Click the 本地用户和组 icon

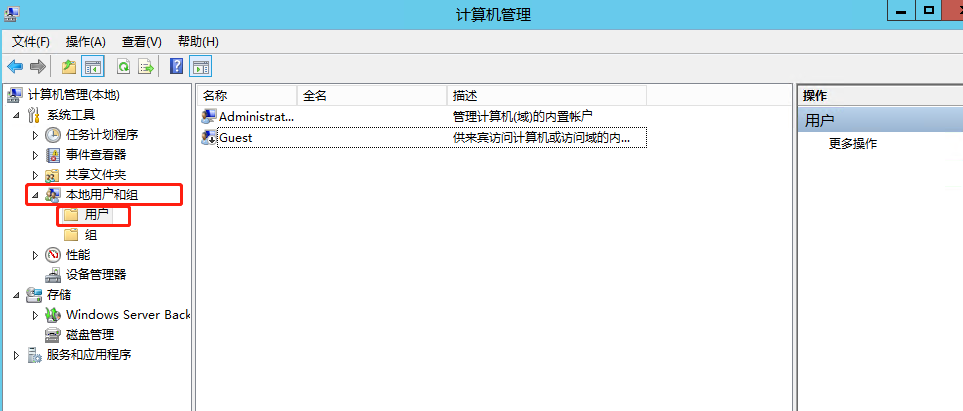pos(53,195)
